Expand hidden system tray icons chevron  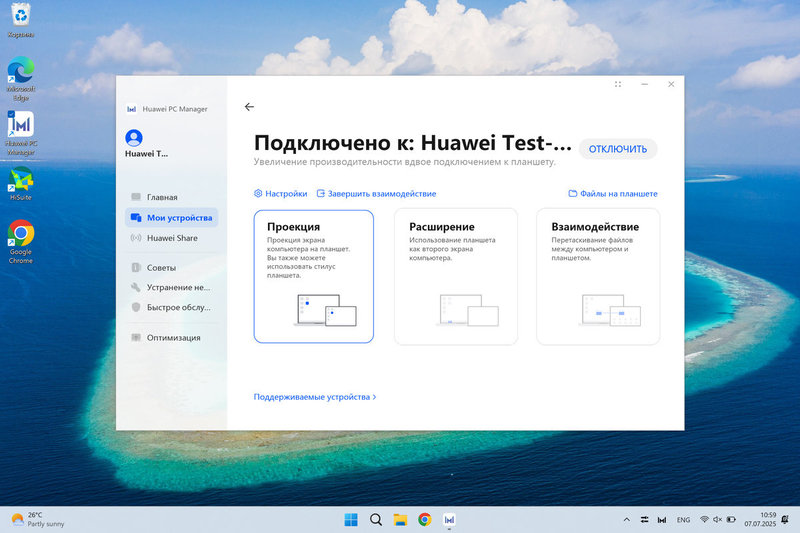tap(626, 520)
